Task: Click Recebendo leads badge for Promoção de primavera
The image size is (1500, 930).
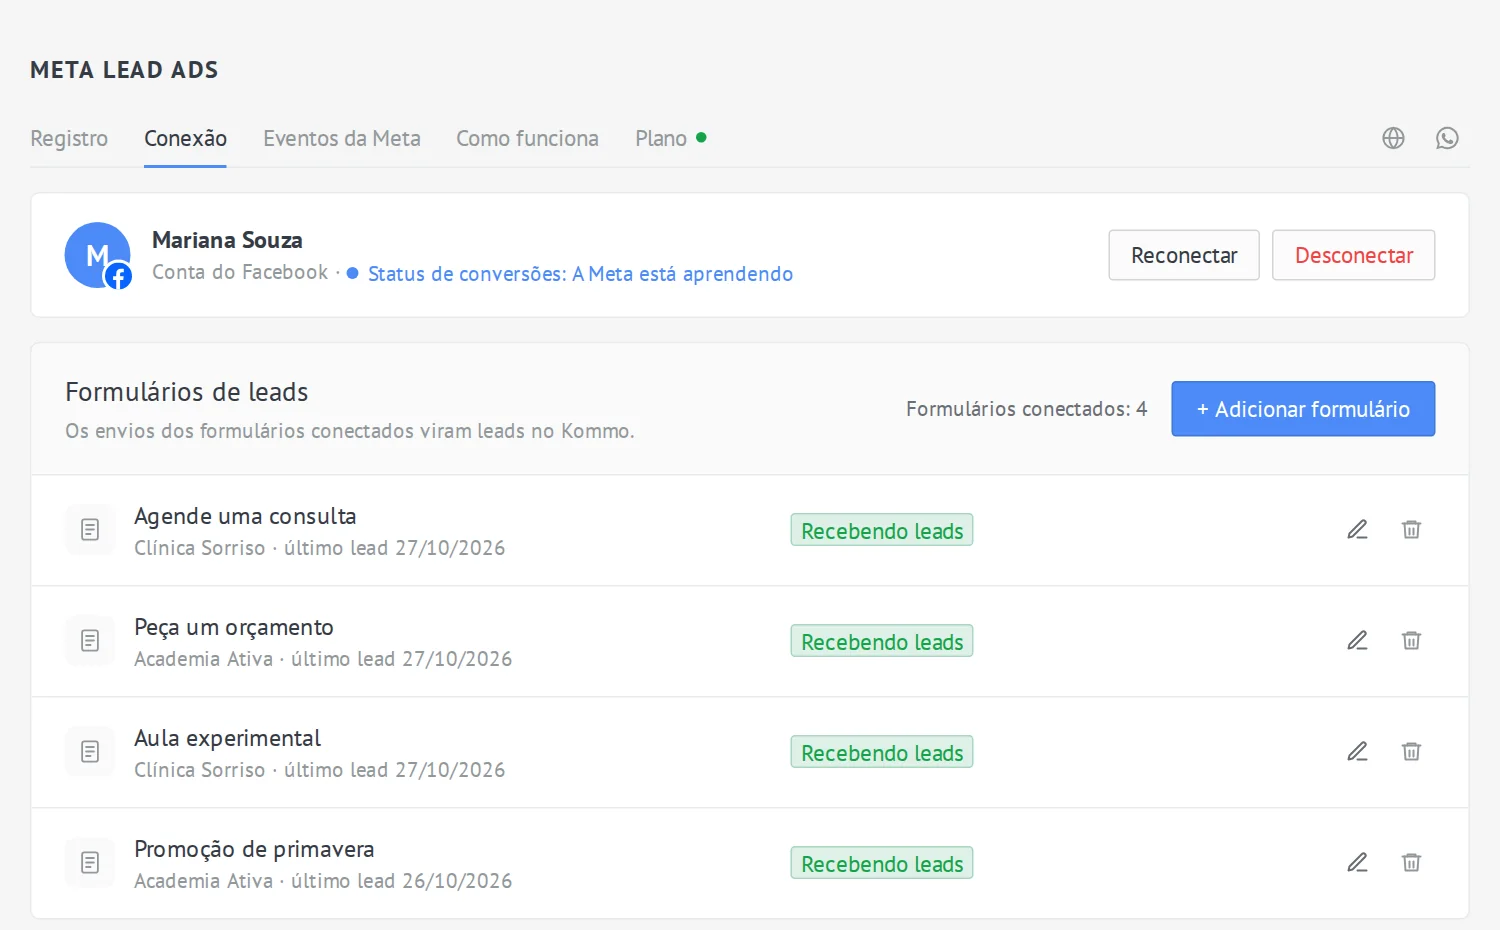Action: (882, 863)
